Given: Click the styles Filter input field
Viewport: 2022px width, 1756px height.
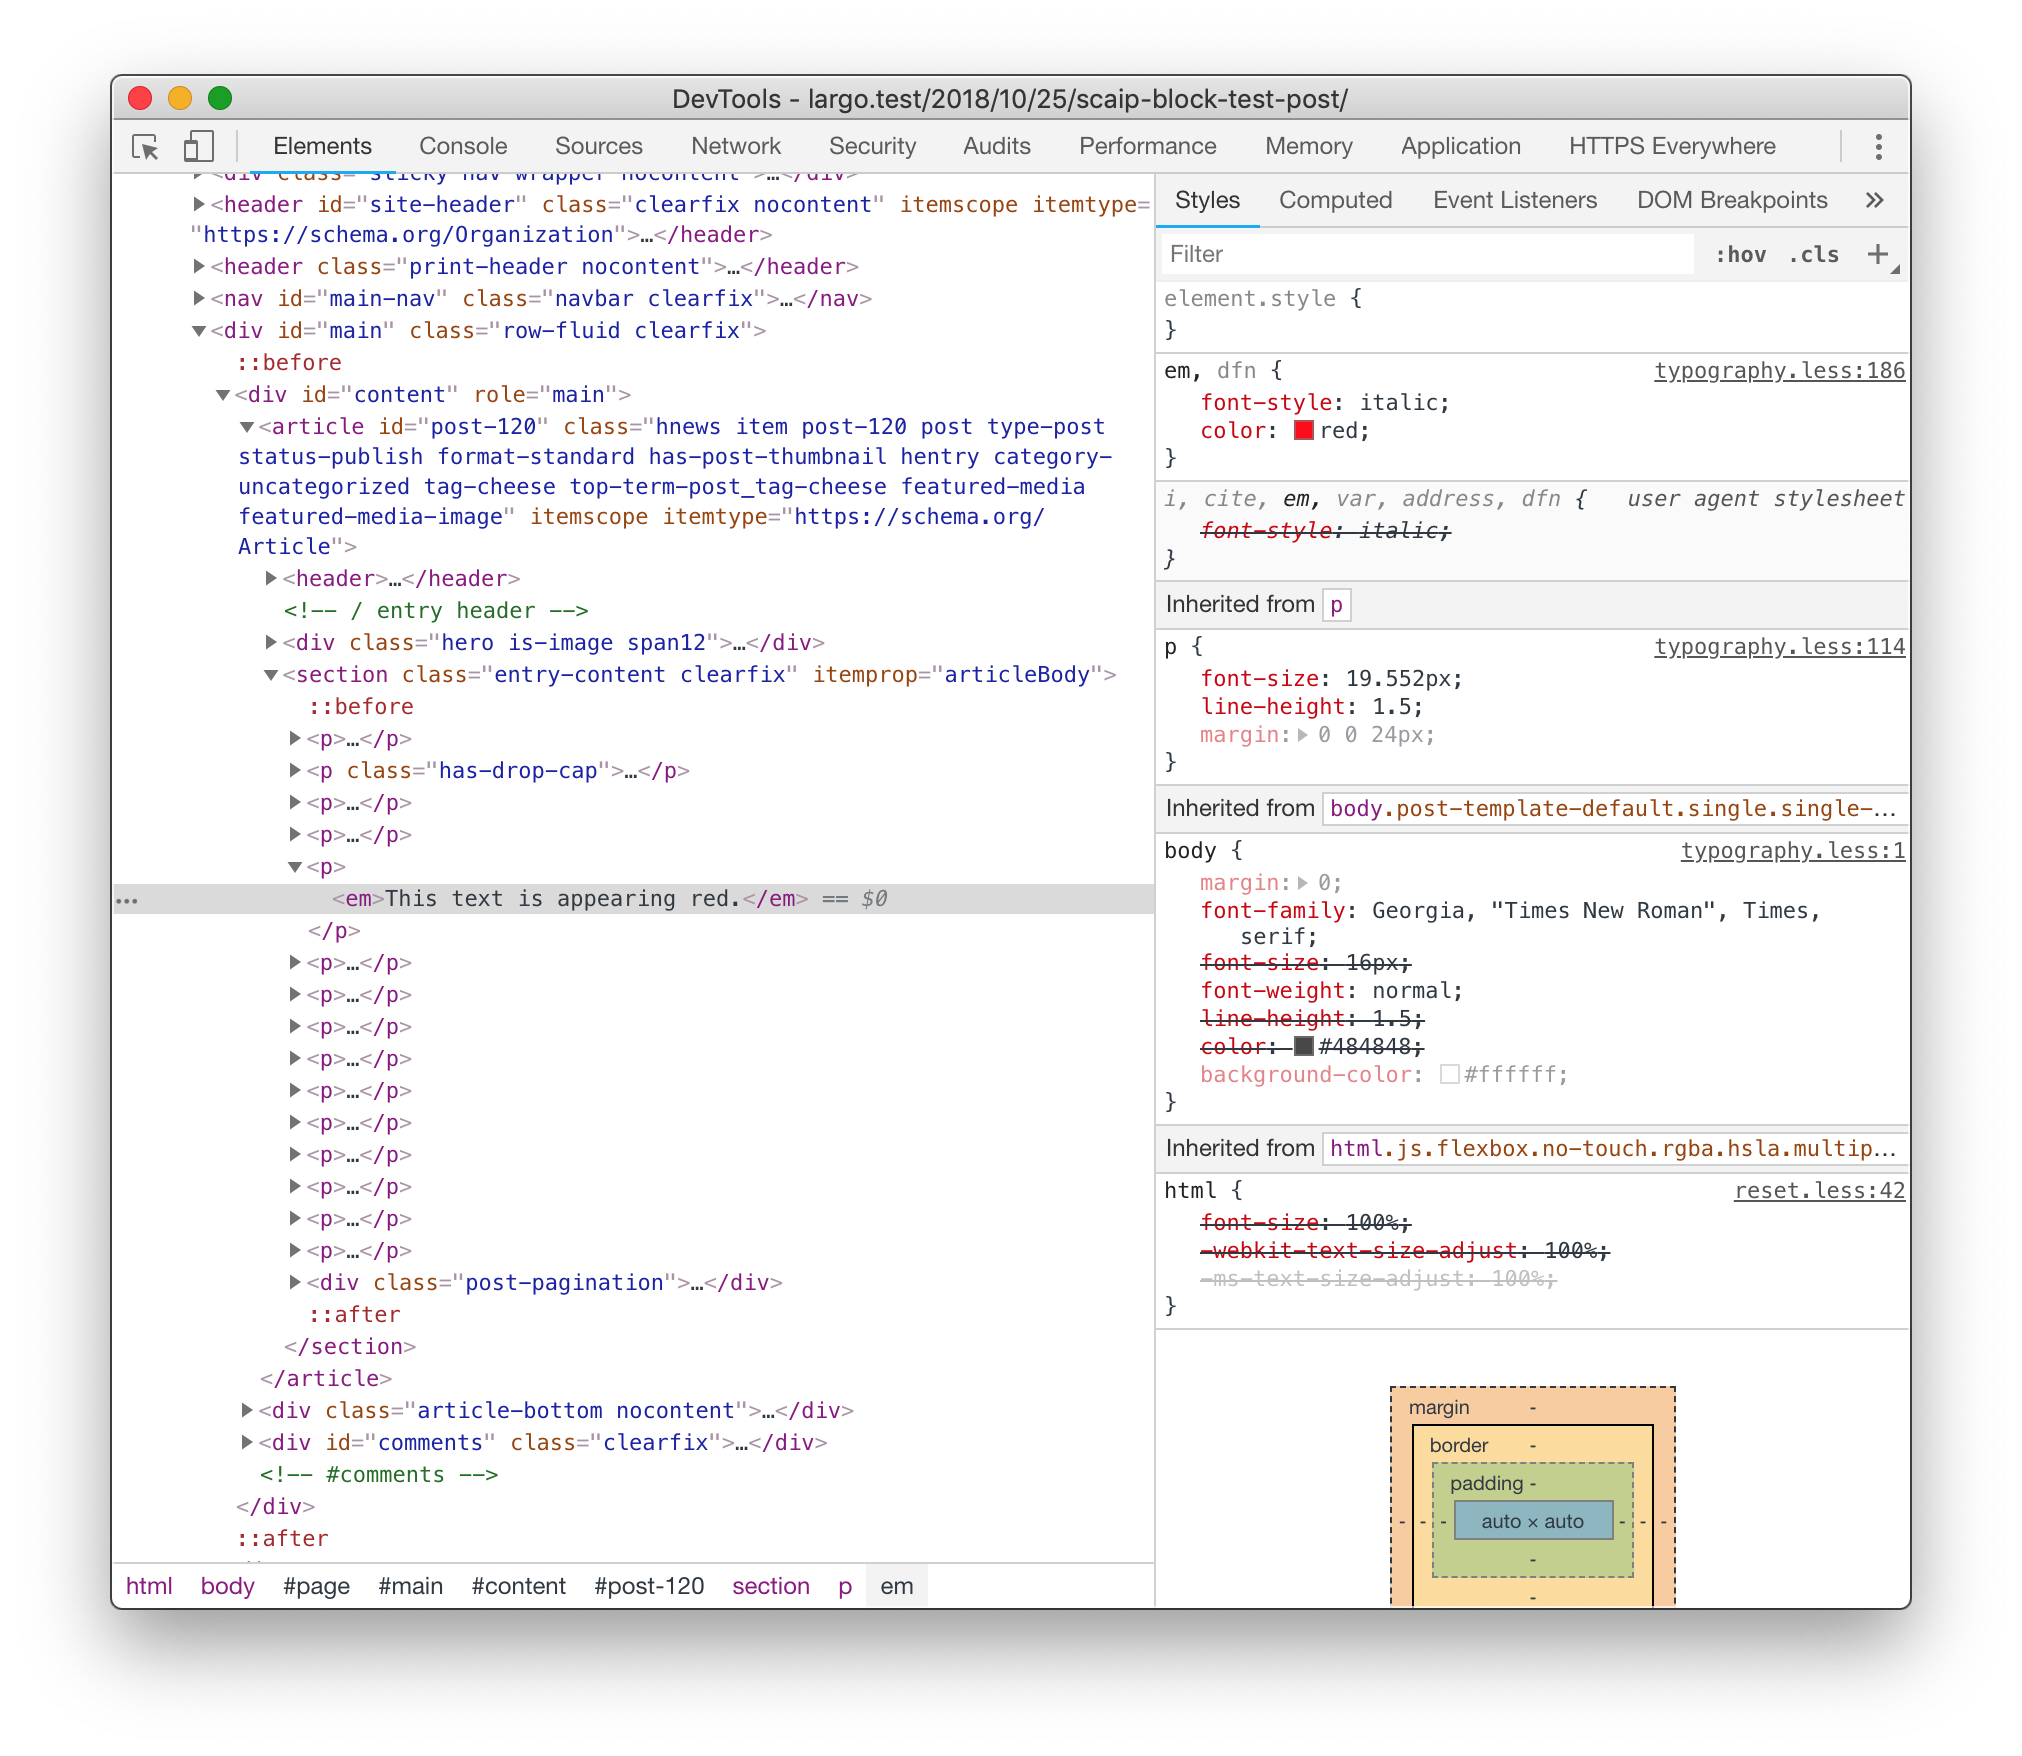Looking at the screenshot, I should pos(1426,254).
